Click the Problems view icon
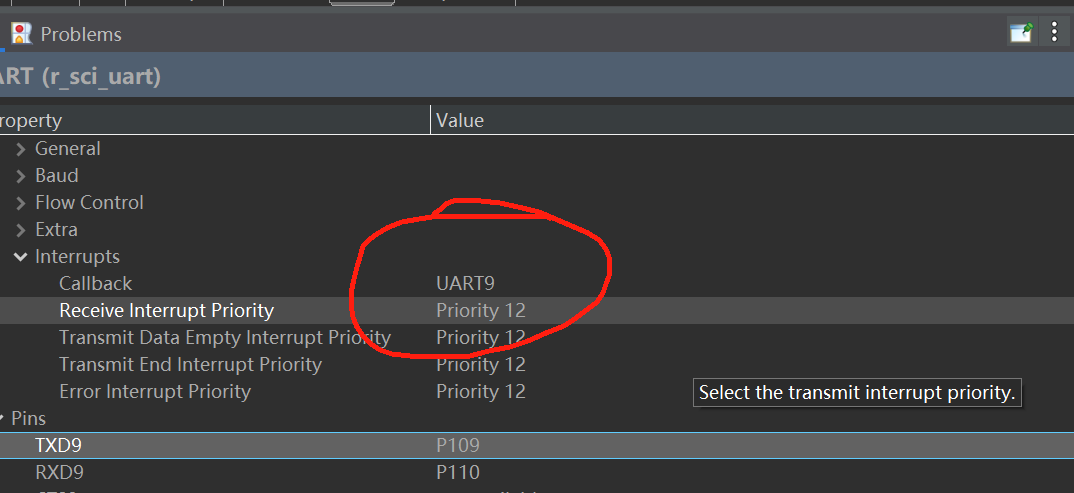This screenshot has width=1074, height=493. pyautogui.click(x=22, y=34)
